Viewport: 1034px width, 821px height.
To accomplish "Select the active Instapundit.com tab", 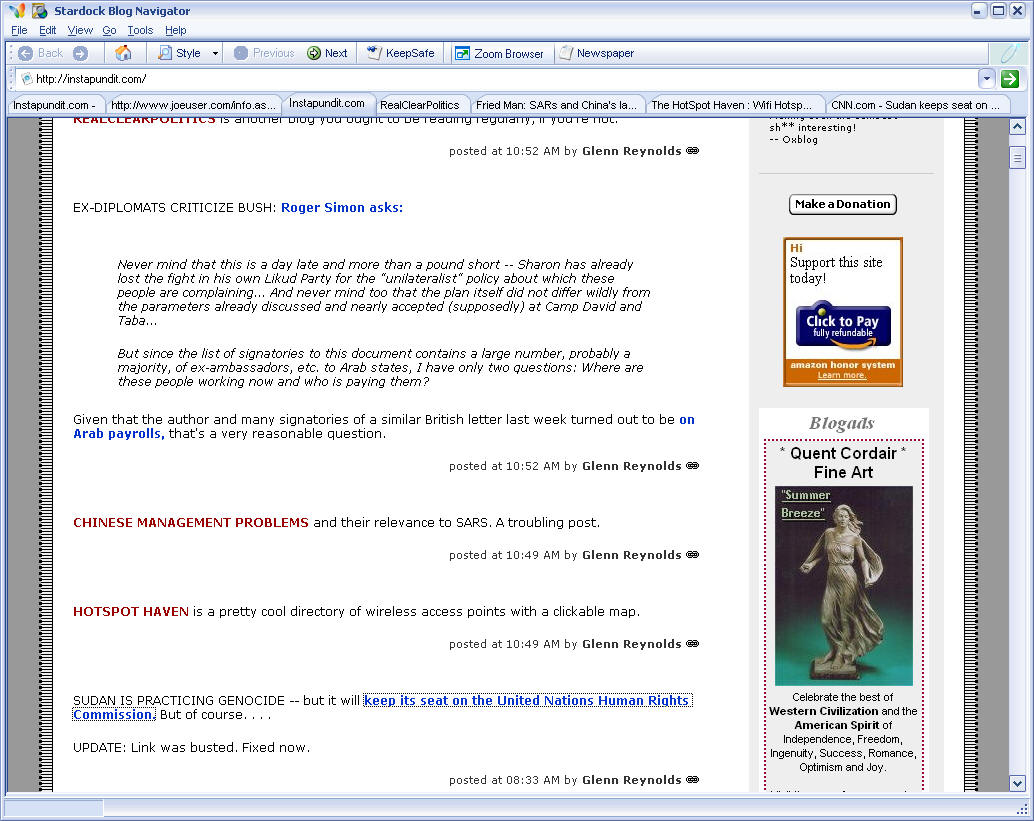I will pyautogui.click(x=326, y=104).
